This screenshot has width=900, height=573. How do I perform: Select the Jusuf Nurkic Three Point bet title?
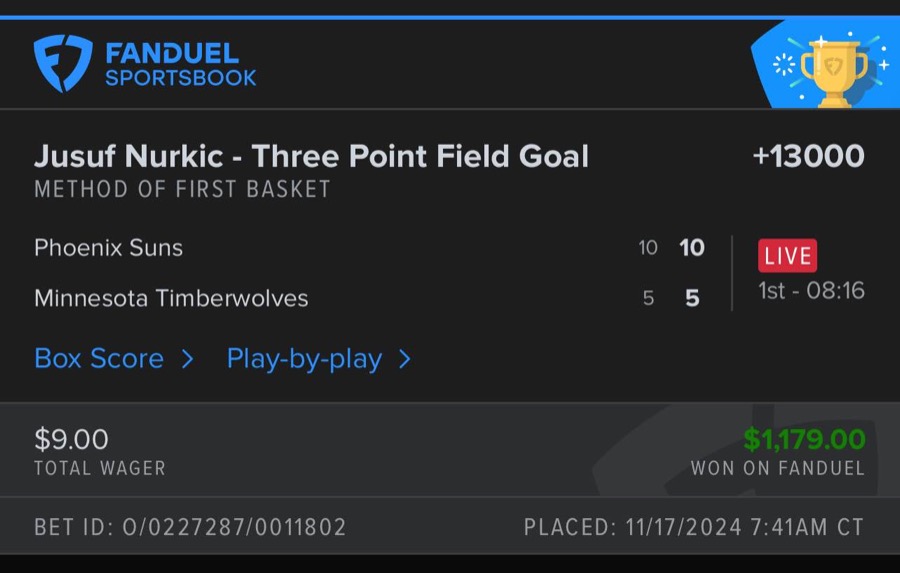(311, 157)
